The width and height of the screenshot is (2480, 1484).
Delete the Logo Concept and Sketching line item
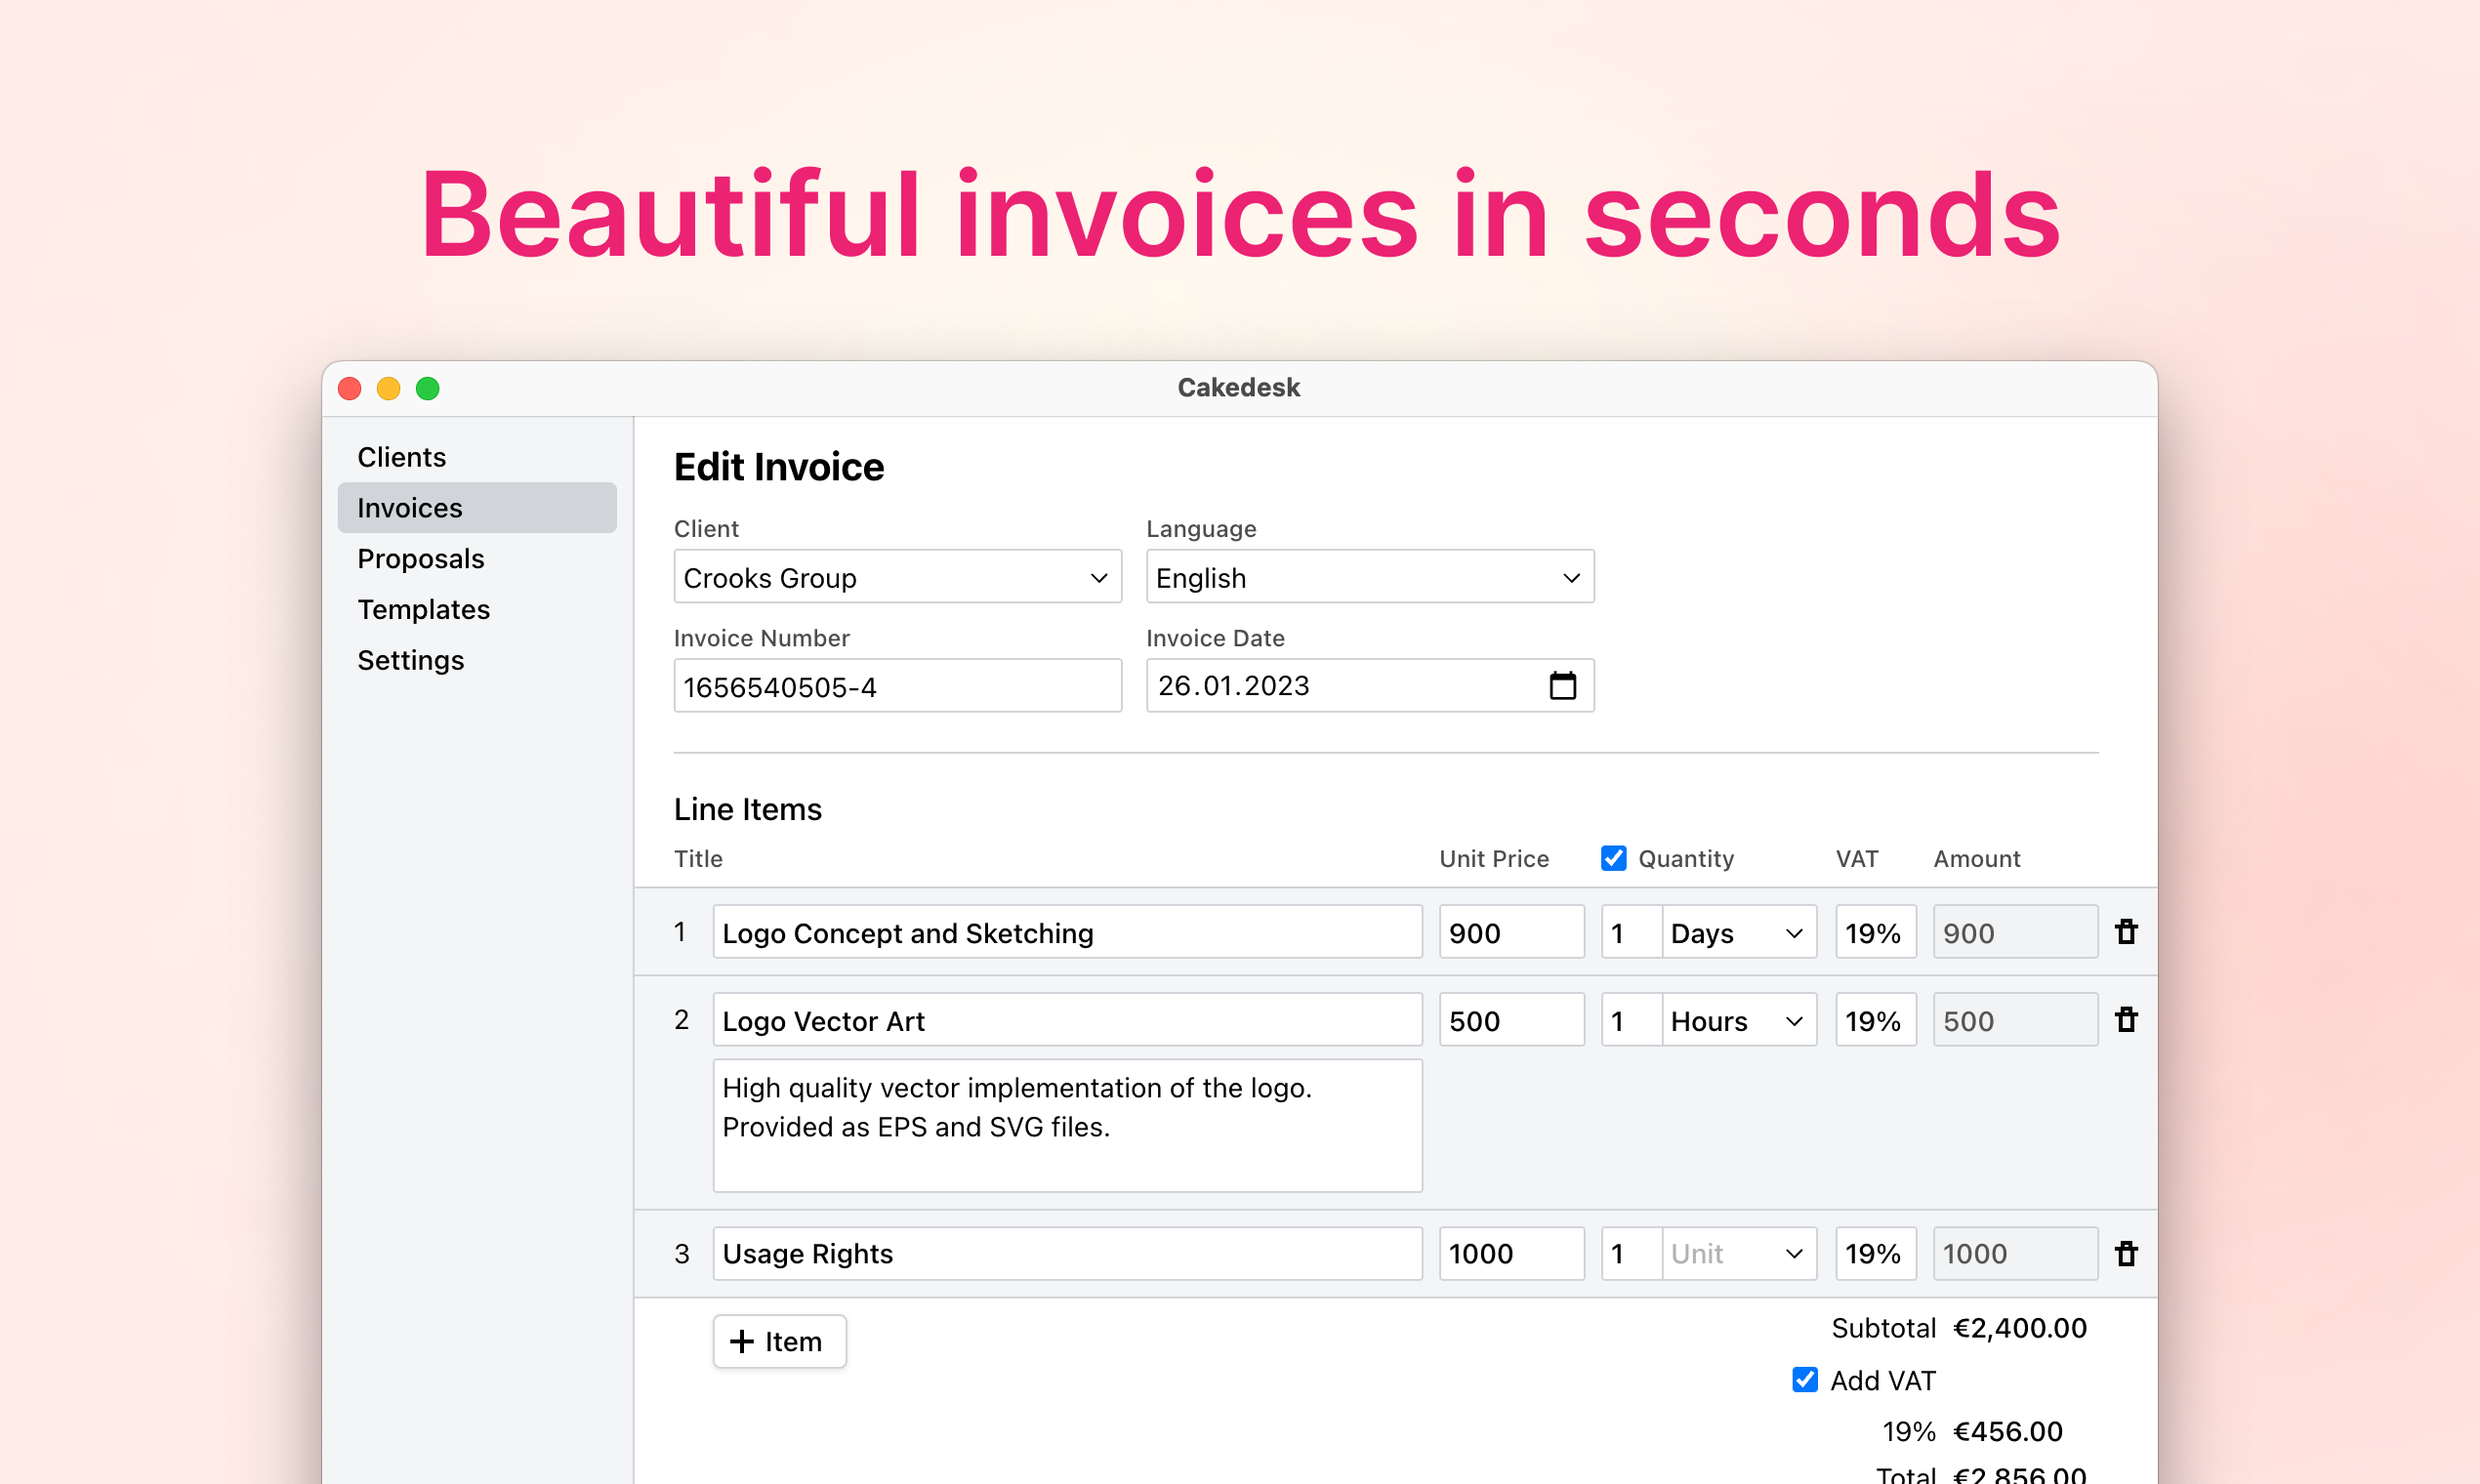pyautogui.click(x=2126, y=932)
